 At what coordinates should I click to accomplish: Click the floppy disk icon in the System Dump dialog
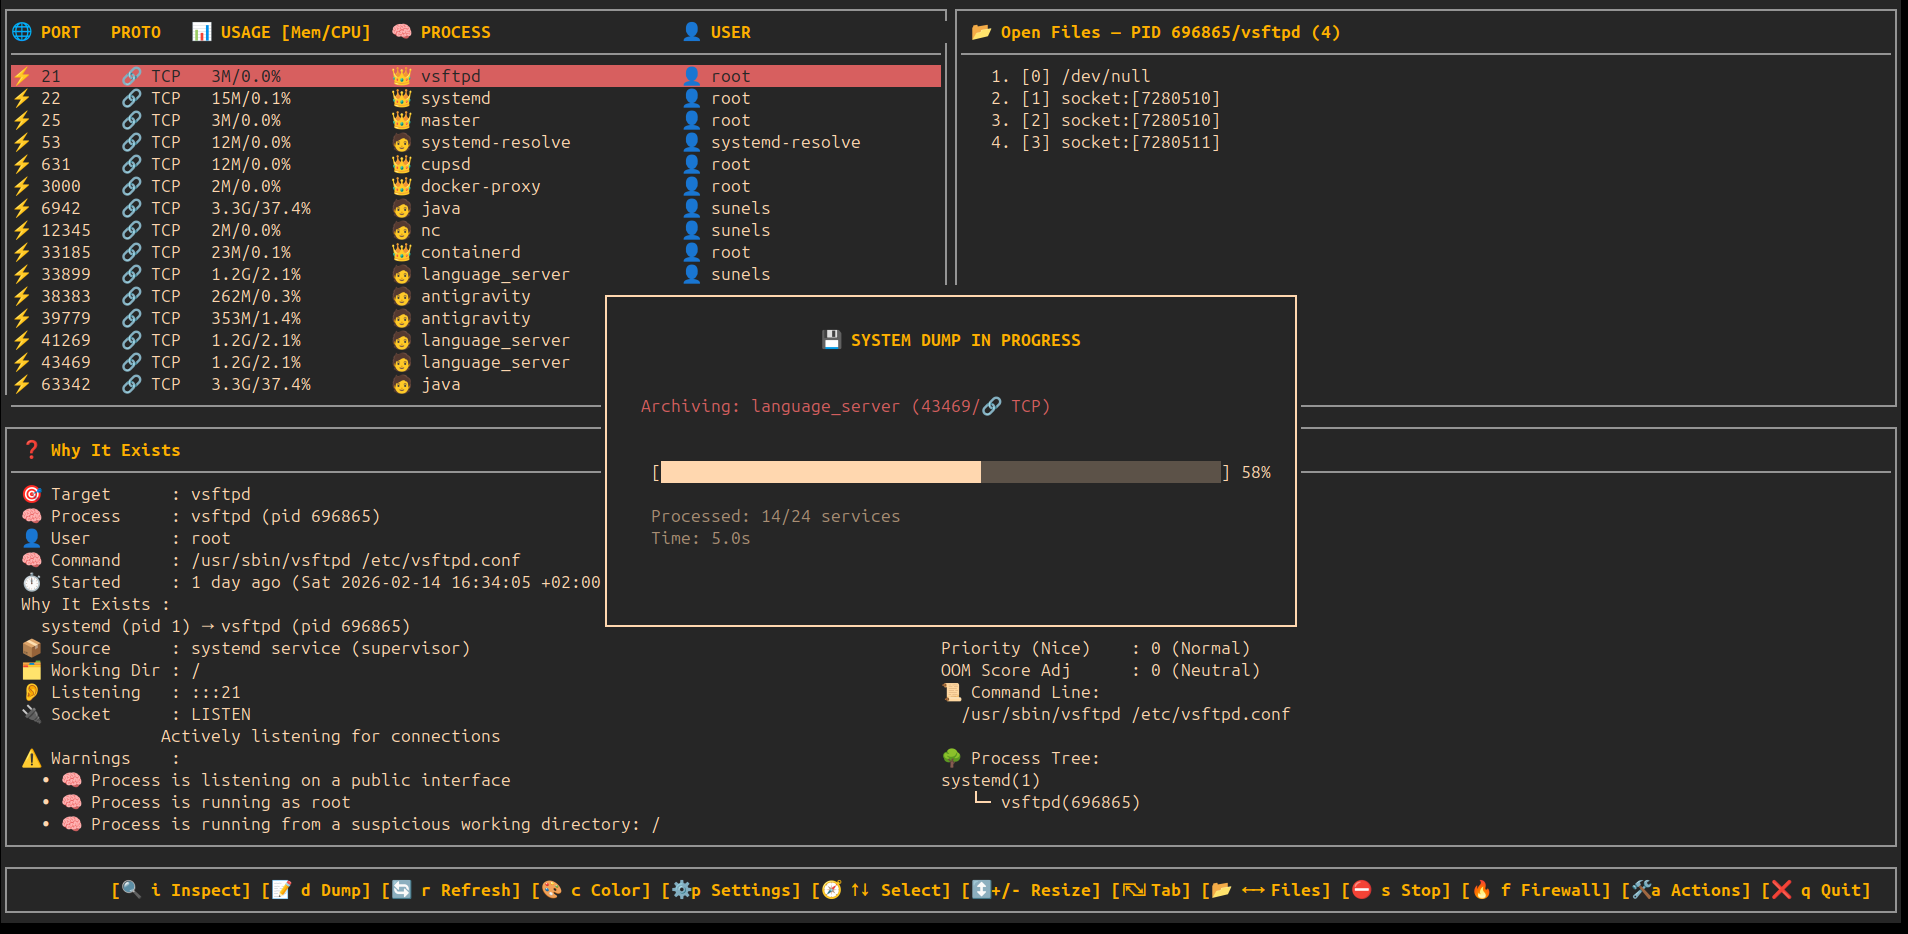point(831,339)
